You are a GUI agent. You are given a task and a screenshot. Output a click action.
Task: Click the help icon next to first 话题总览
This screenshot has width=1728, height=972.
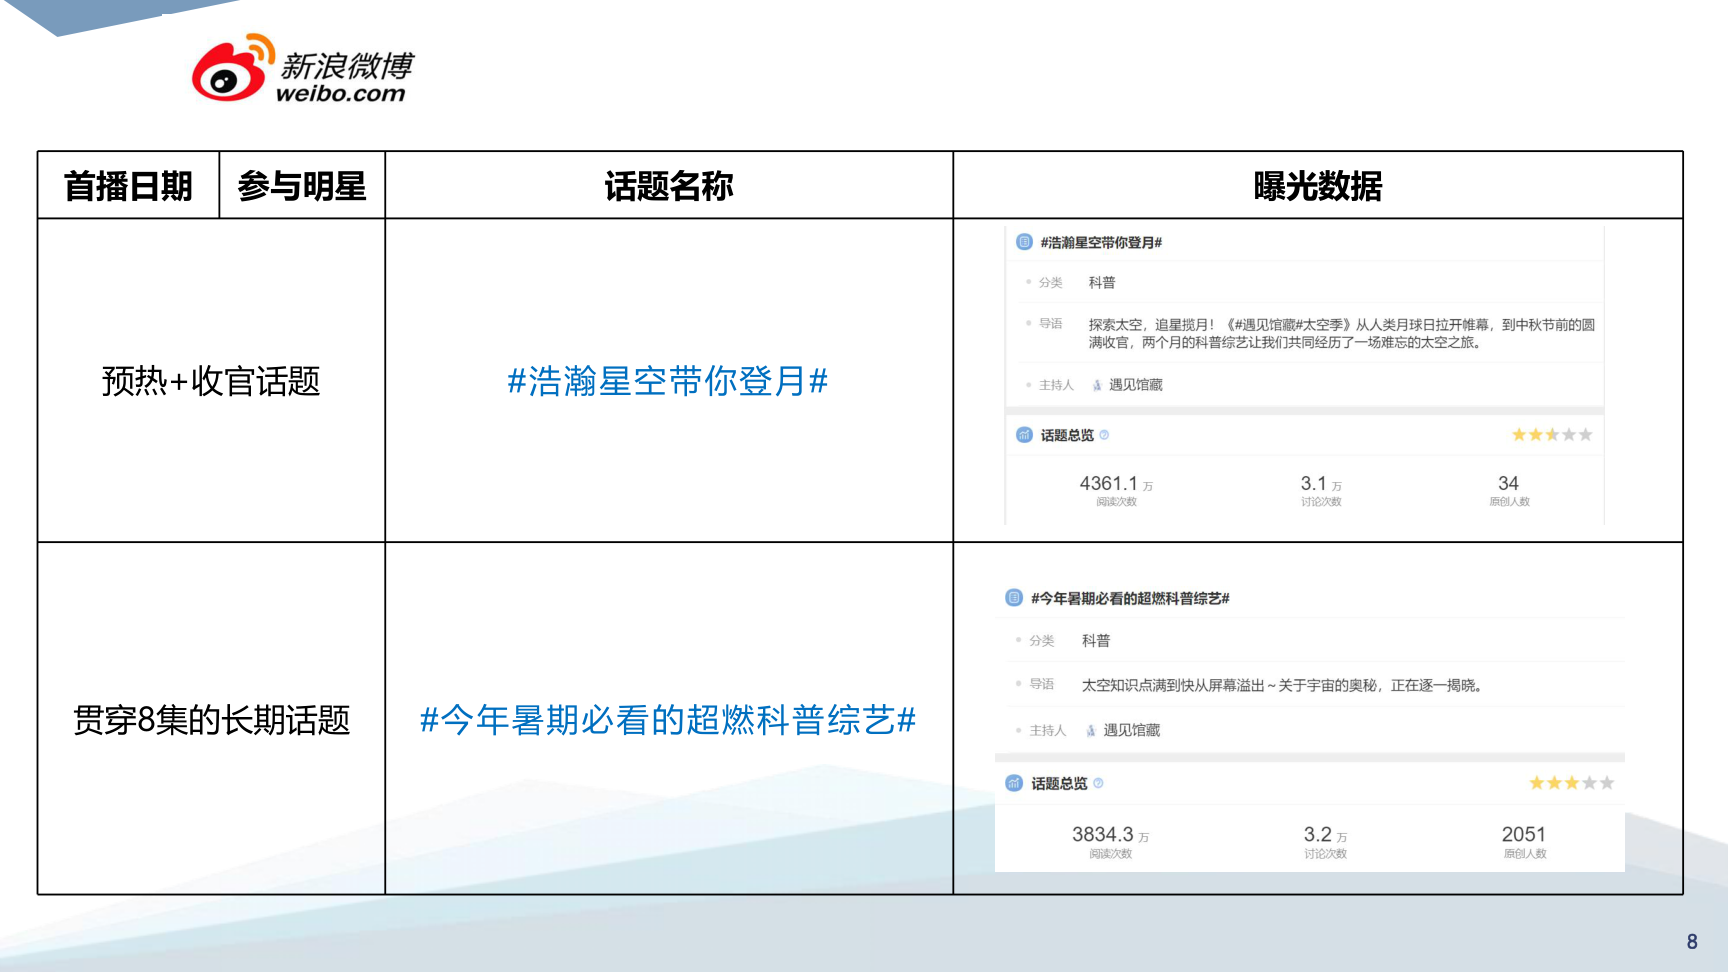click(1104, 435)
